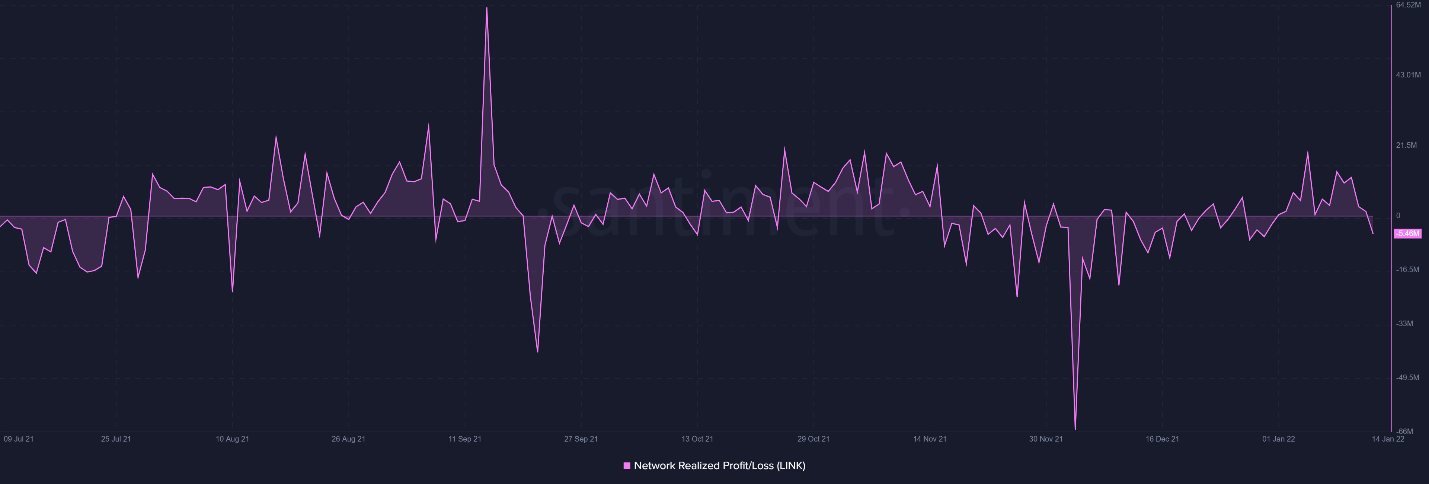Click the '30 Nov 21' date label
Screen dimensions: 1429x484
(1046, 439)
